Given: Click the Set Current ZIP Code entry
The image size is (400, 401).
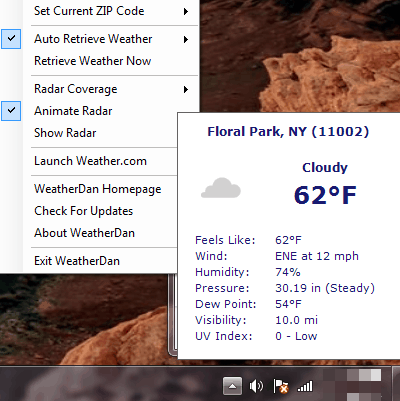Looking at the screenshot, I should click(89, 11).
